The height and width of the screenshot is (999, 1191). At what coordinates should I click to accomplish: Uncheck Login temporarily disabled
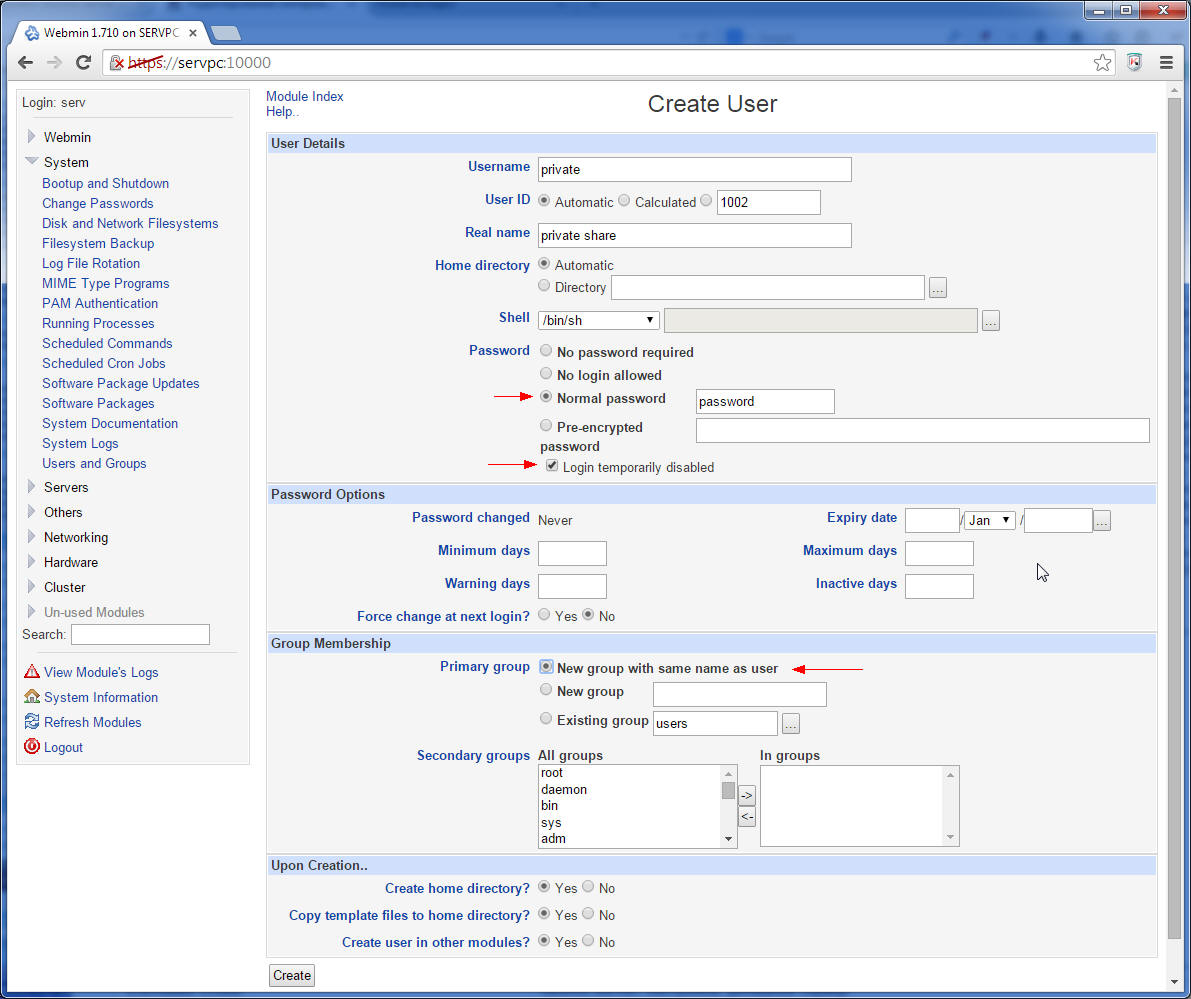tap(552, 466)
